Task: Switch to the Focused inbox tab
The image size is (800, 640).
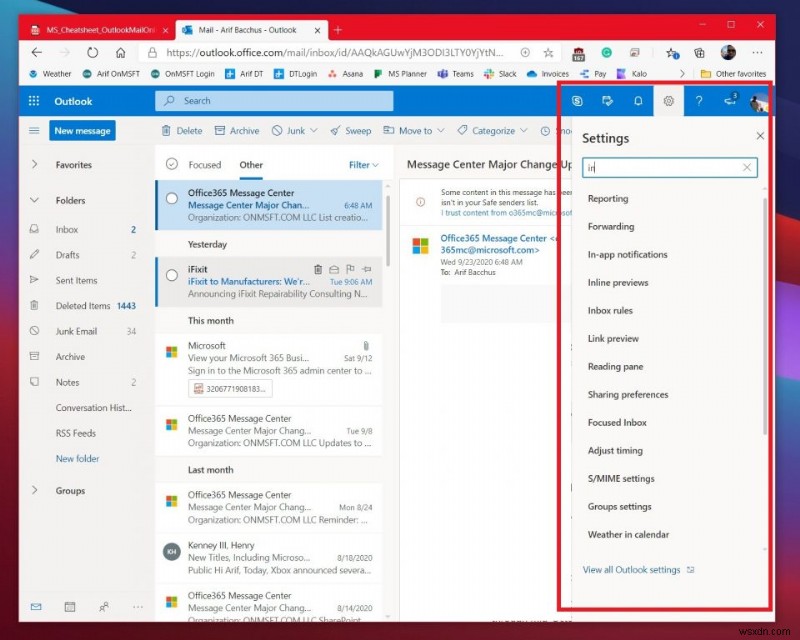Action: pyautogui.click(x=203, y=165)
